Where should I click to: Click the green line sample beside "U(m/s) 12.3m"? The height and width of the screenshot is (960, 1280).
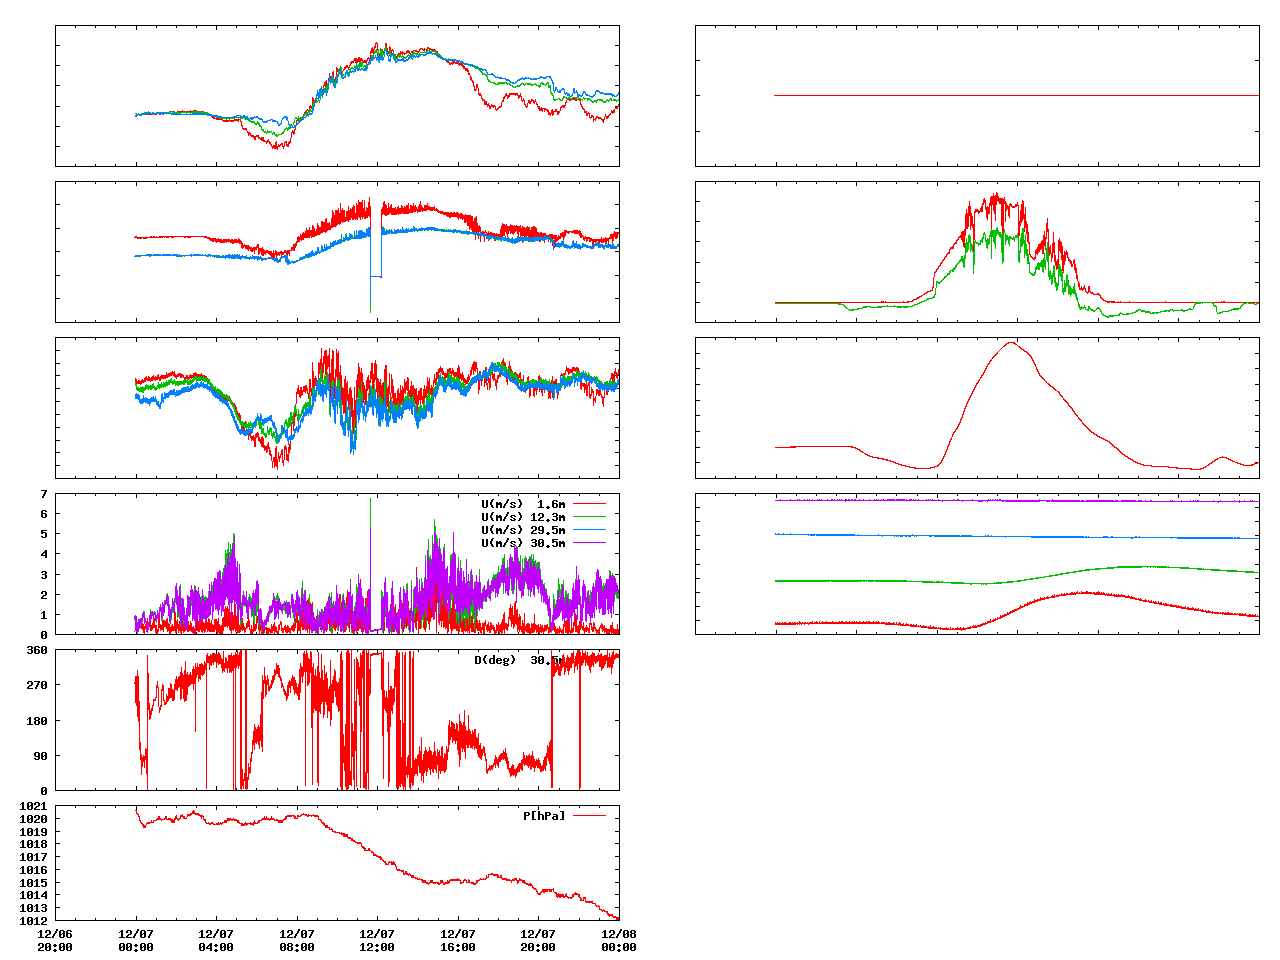[x=589, y=516]
